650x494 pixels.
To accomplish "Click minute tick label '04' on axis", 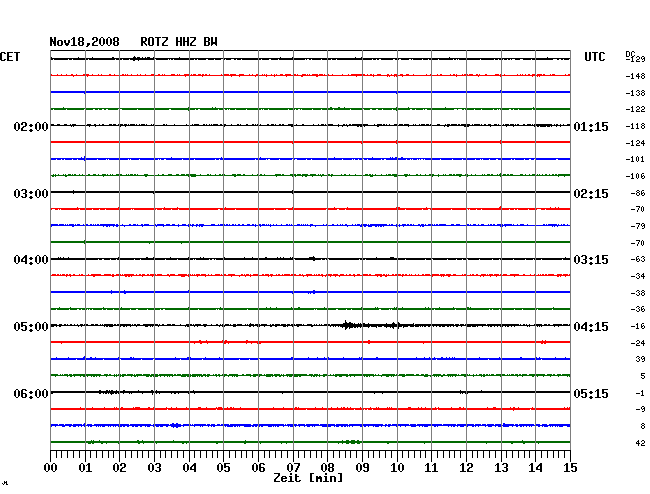I will (189, 467).
